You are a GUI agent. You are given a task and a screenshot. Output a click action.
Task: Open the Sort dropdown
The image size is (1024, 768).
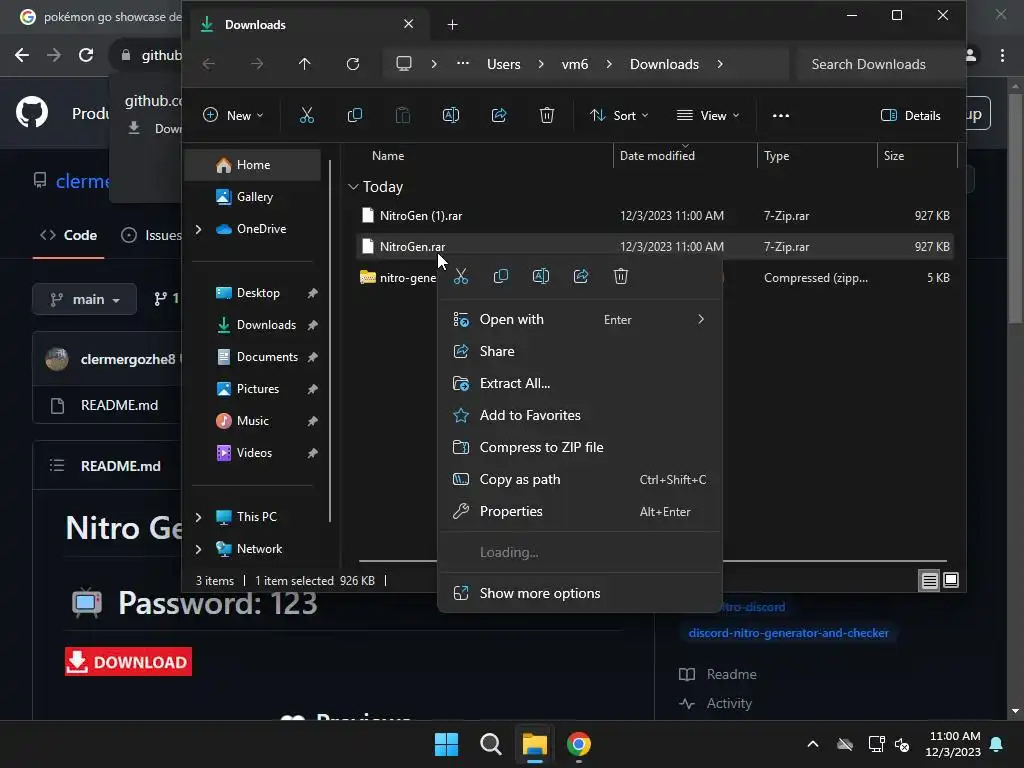pos(618,116)
